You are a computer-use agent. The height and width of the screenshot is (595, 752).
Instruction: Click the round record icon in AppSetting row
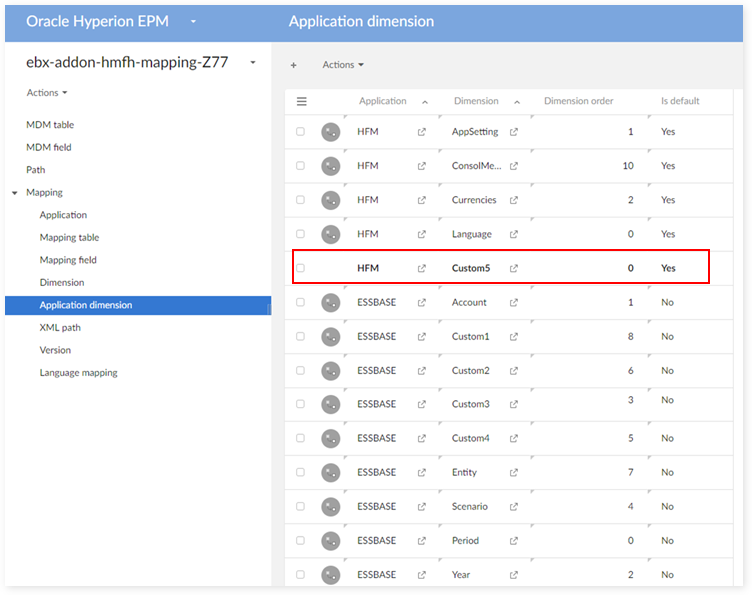(x=330, y=132)
